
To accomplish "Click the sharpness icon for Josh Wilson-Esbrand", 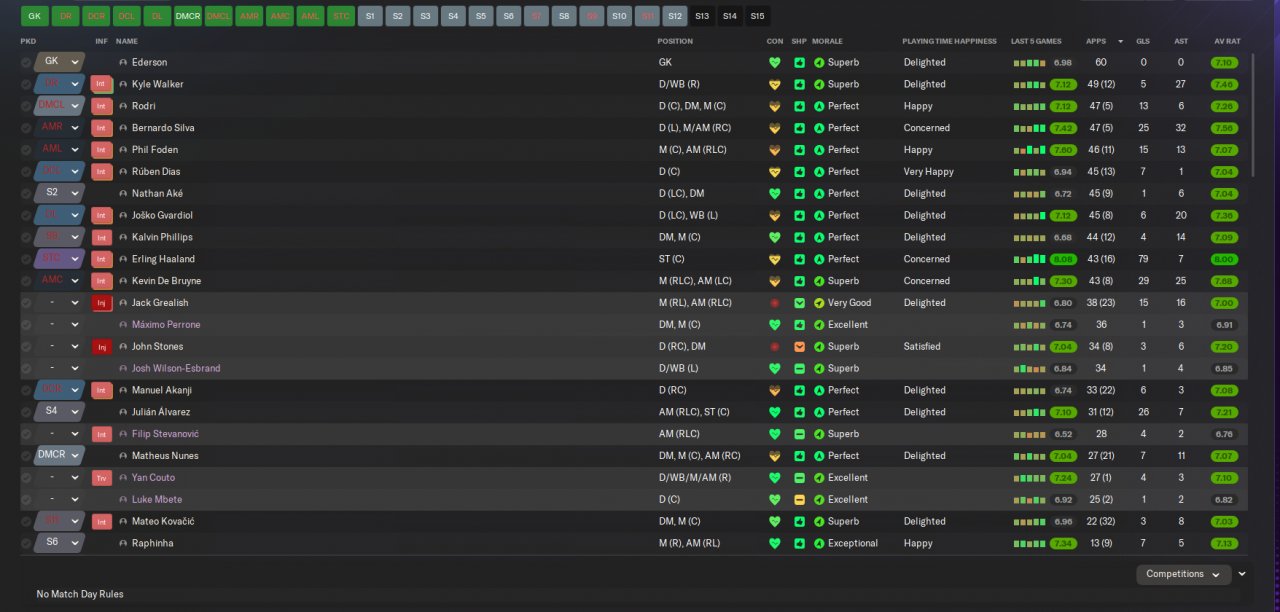I will [800, 369].
